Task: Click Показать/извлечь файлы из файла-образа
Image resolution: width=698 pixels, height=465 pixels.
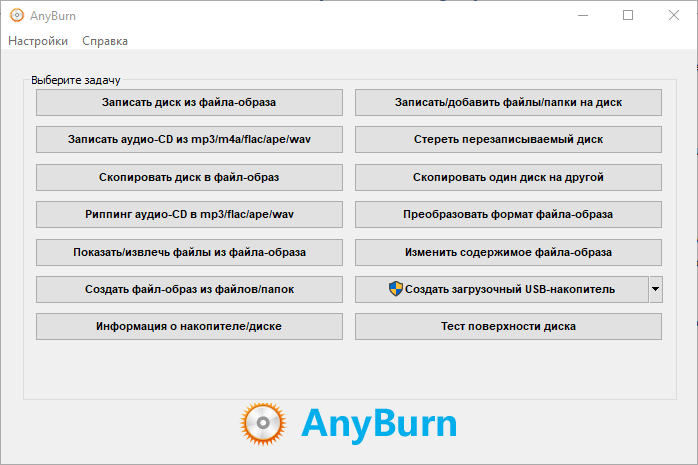Action: (189, 252)
